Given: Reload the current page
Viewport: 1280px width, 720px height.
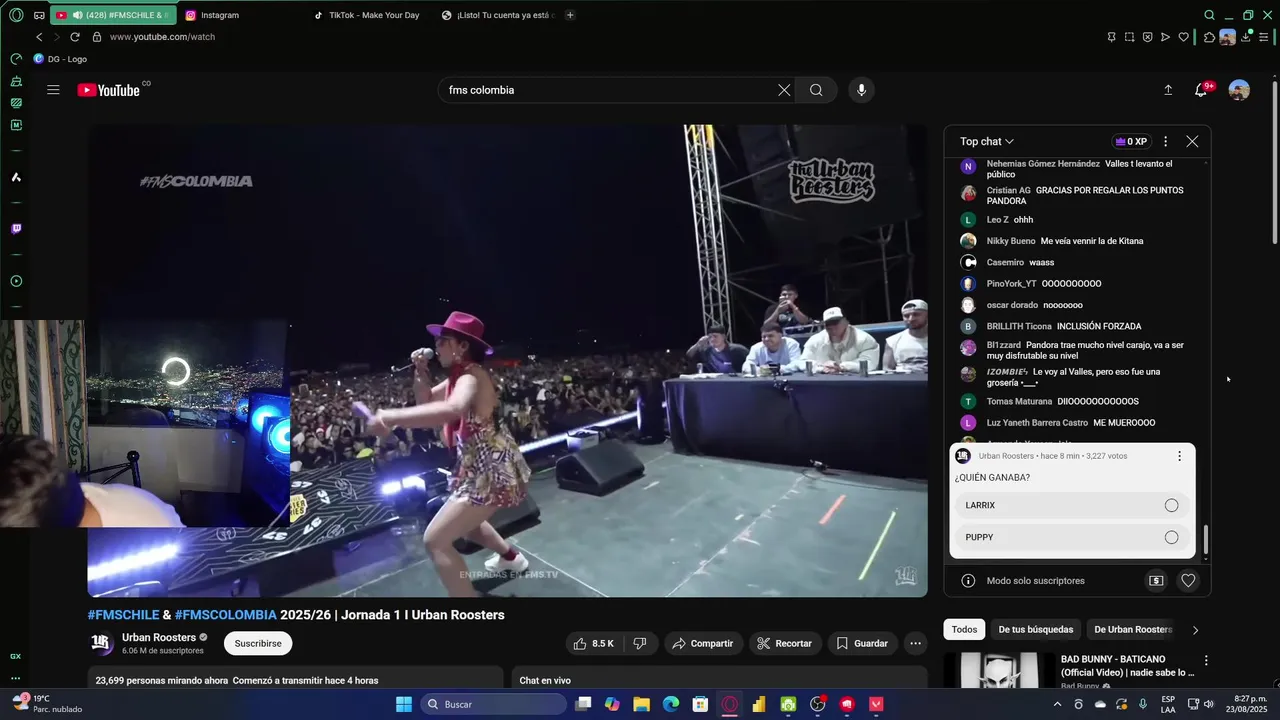Looking at the screenshot, I should [74, 37].
